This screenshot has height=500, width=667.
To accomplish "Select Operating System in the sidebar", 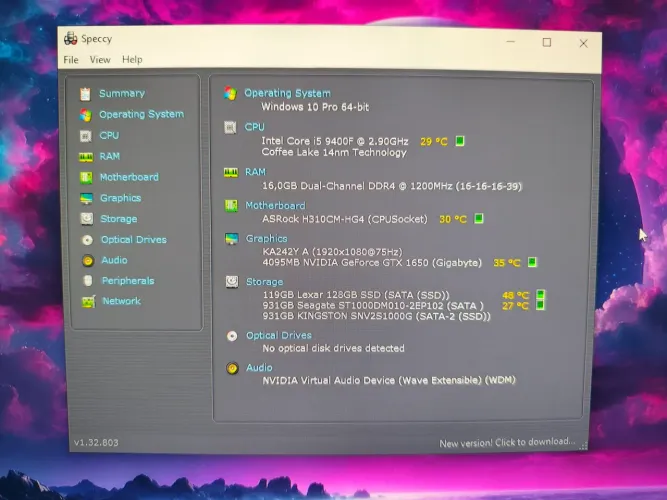I will (142, 114).
